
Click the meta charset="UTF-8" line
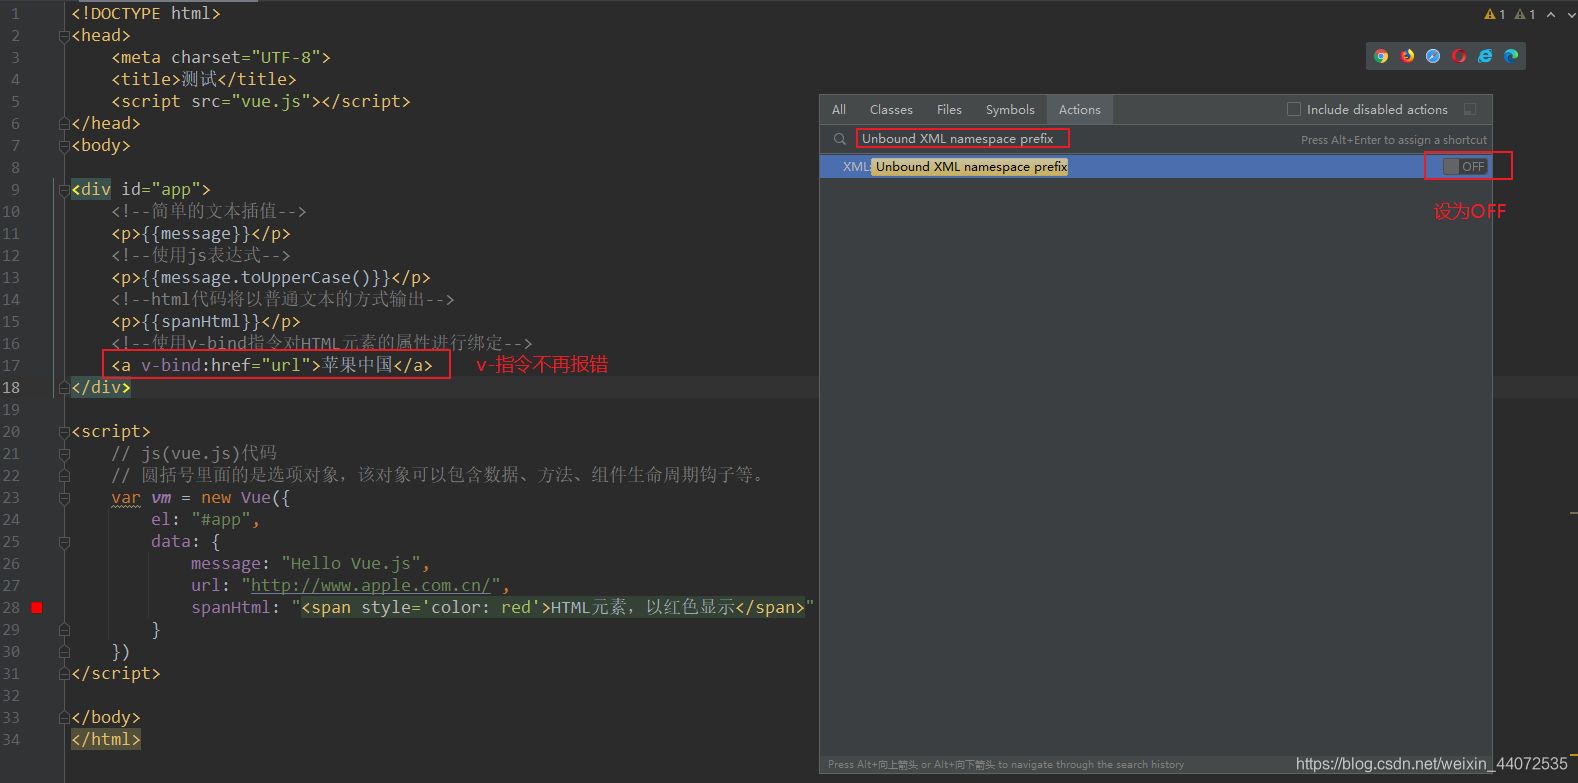tap(221, 57)
